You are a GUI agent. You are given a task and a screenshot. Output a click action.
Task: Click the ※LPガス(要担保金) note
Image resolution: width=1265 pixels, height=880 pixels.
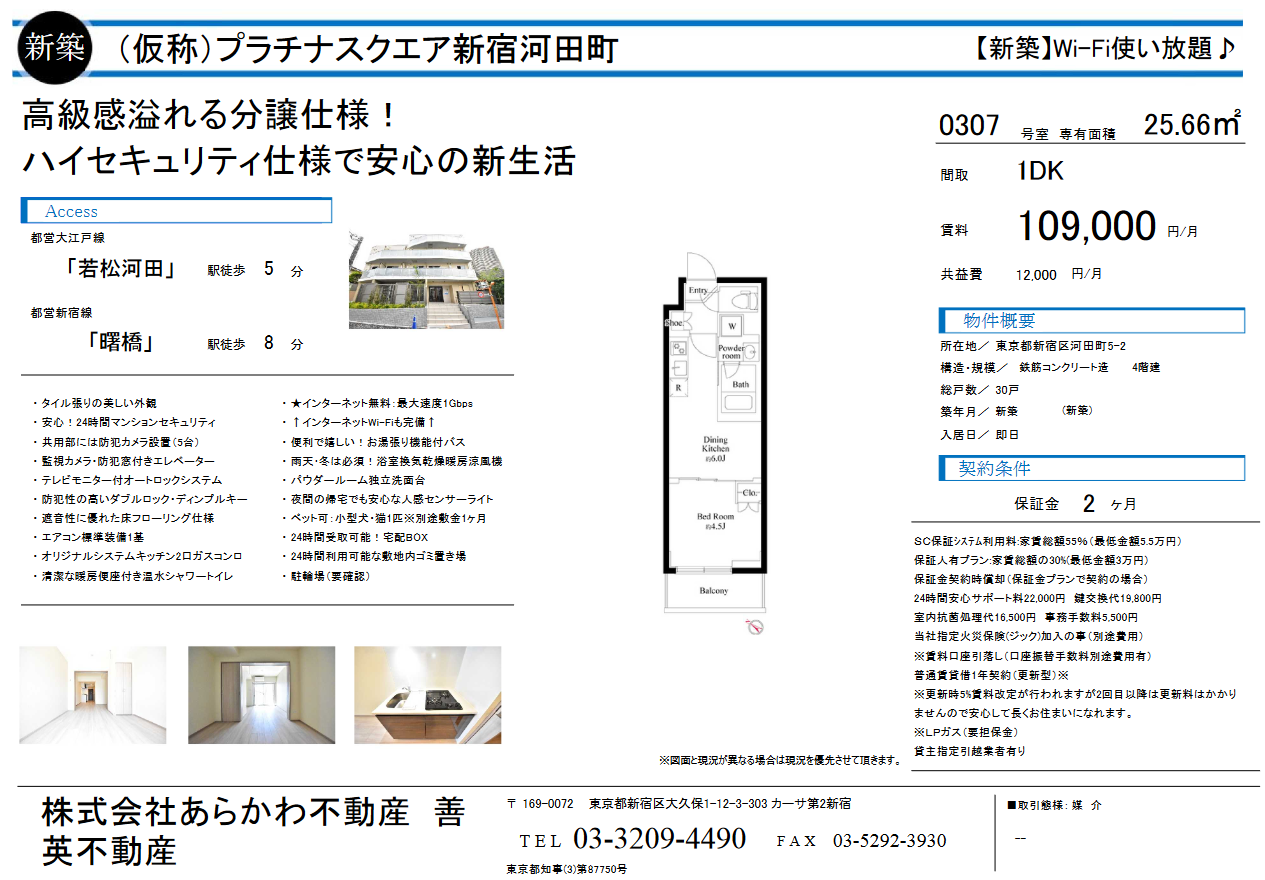tap(966, 732)
